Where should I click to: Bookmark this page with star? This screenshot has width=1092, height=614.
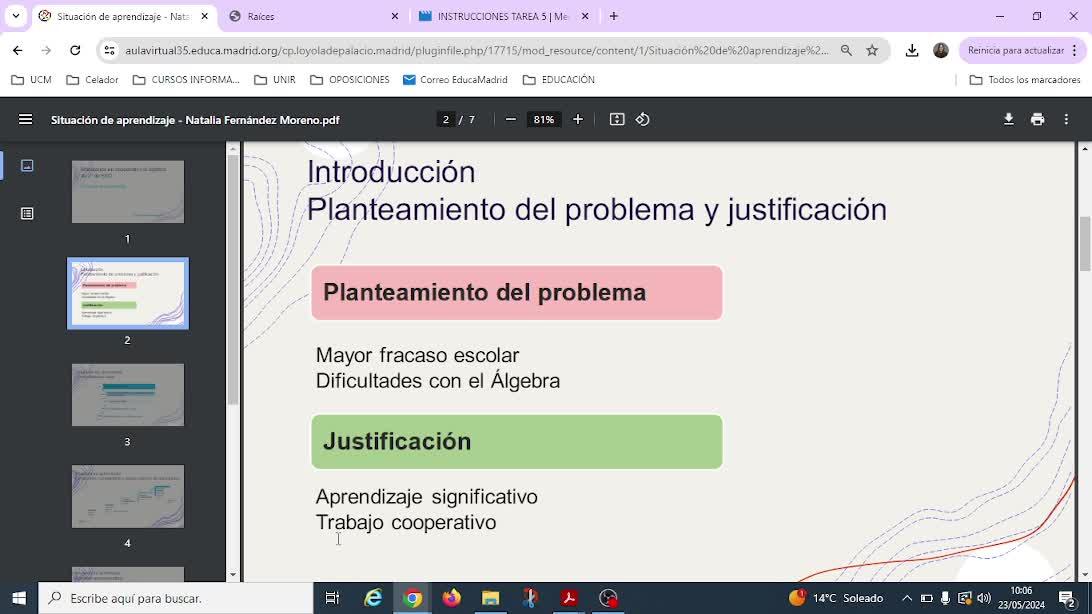click(x=872, y=50)
